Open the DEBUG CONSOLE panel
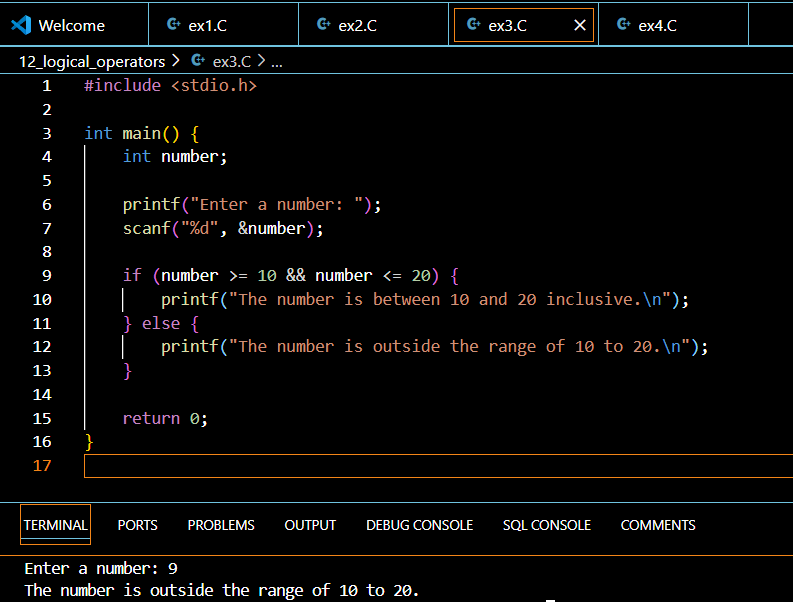Viewport: 793px width, 602px height. (x=419, y=525)
